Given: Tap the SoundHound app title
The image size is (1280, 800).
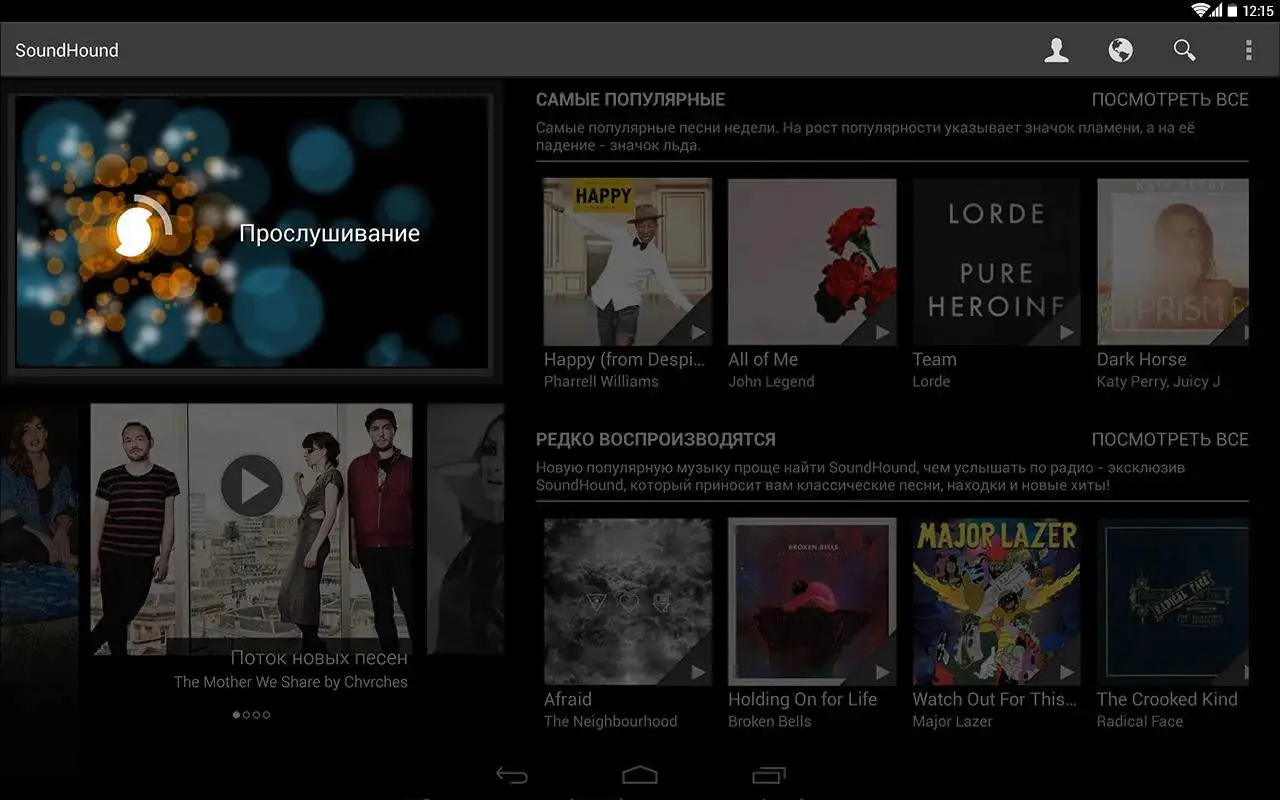Looking at the screenshot, I should (x=67, y=50).
